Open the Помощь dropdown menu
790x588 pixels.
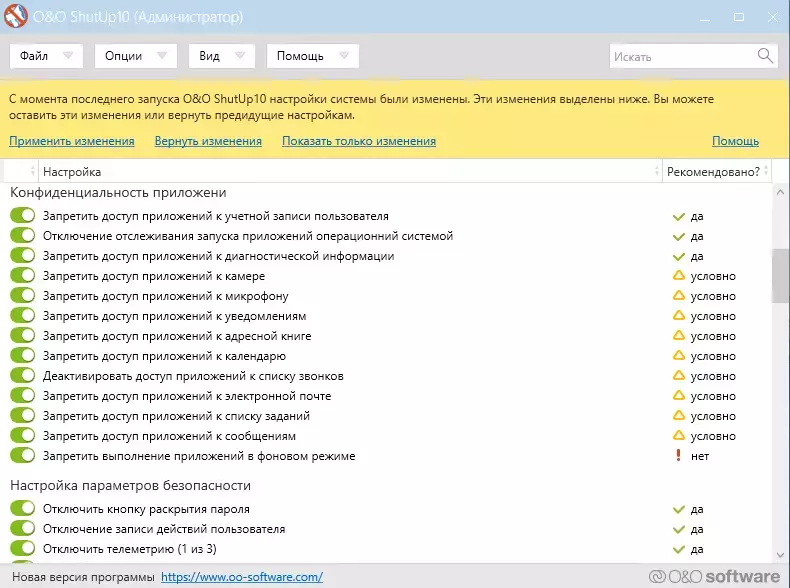pyautogui.click(x=313, y=56)
